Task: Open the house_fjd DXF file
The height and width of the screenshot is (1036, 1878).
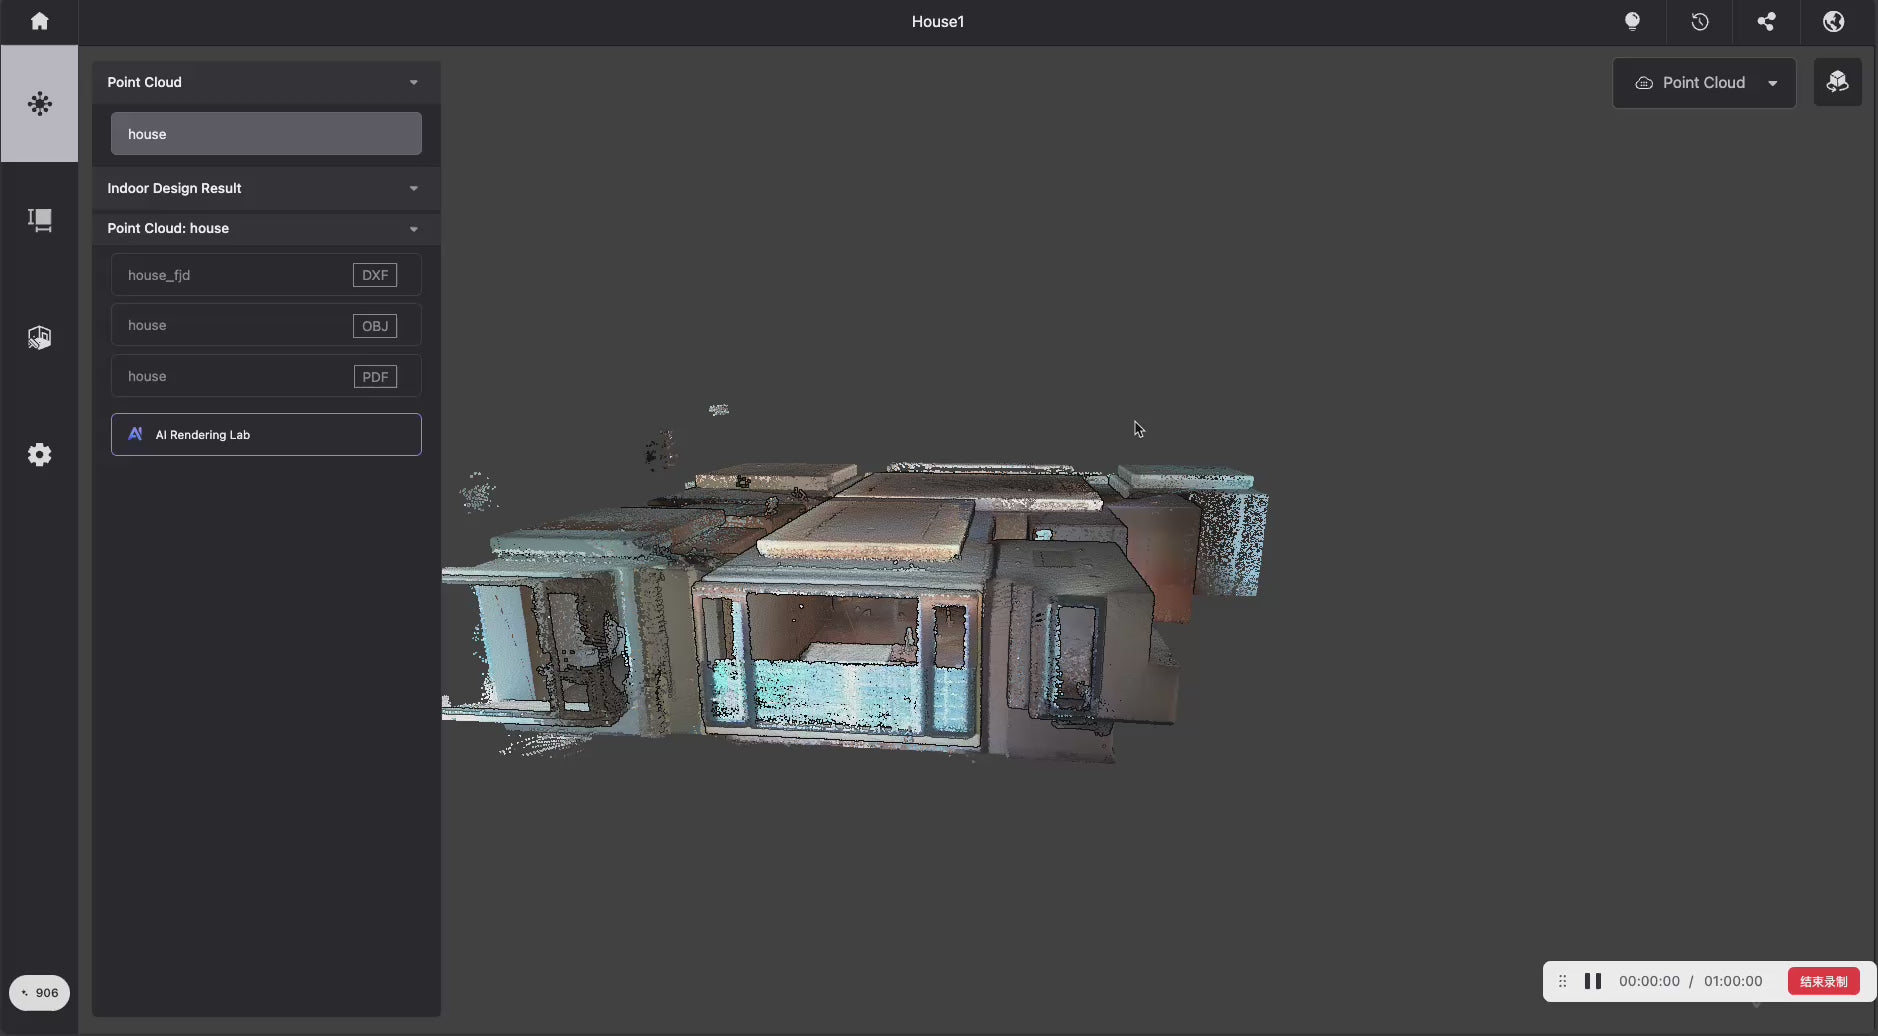Action: (266, 275)
